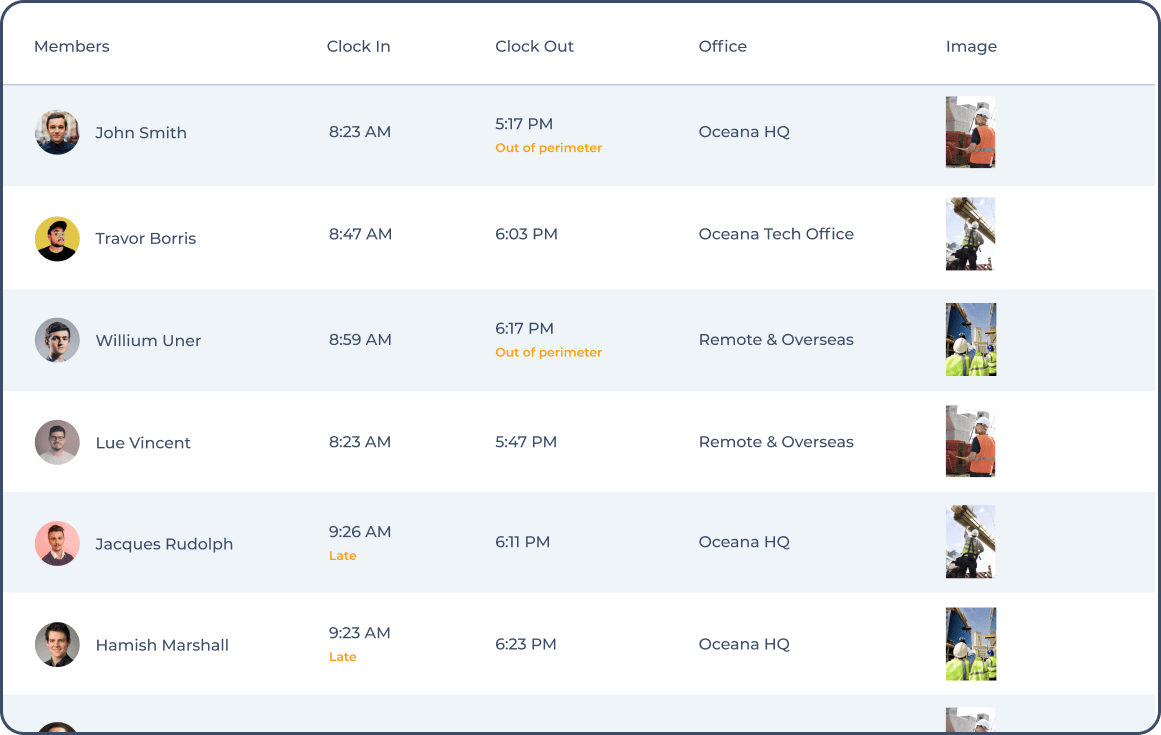
Task: Click the Office column header
Action: point(722,46)
